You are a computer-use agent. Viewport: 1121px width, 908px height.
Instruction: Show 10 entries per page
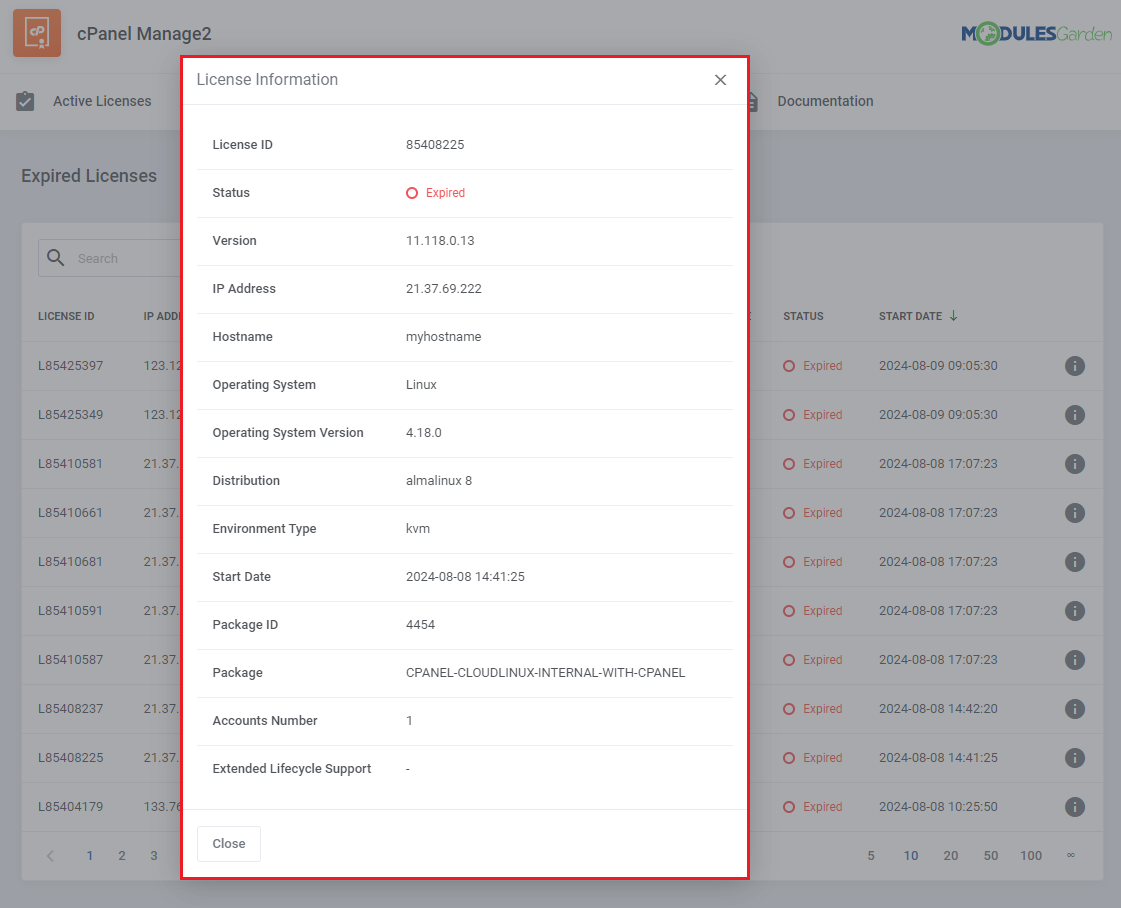click(911, 856)
